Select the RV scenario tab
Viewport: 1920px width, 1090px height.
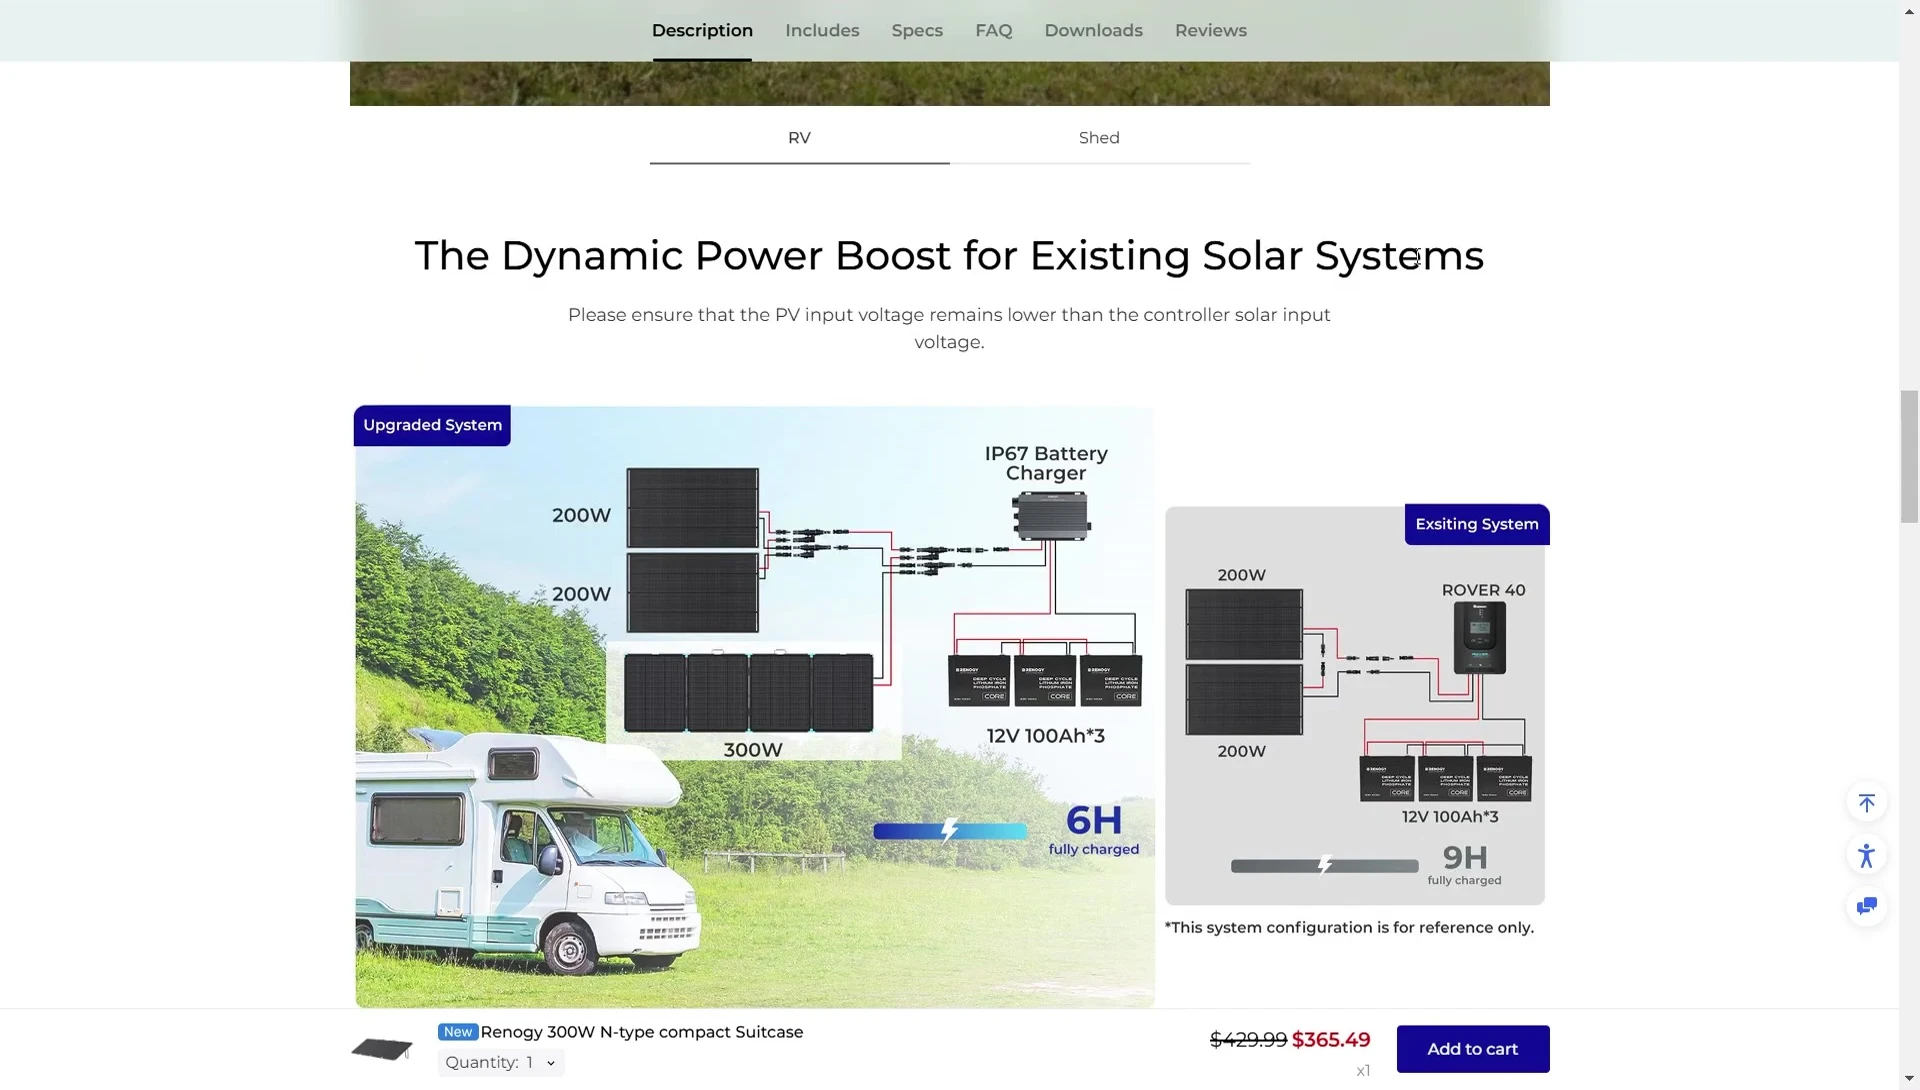(799, 138)
